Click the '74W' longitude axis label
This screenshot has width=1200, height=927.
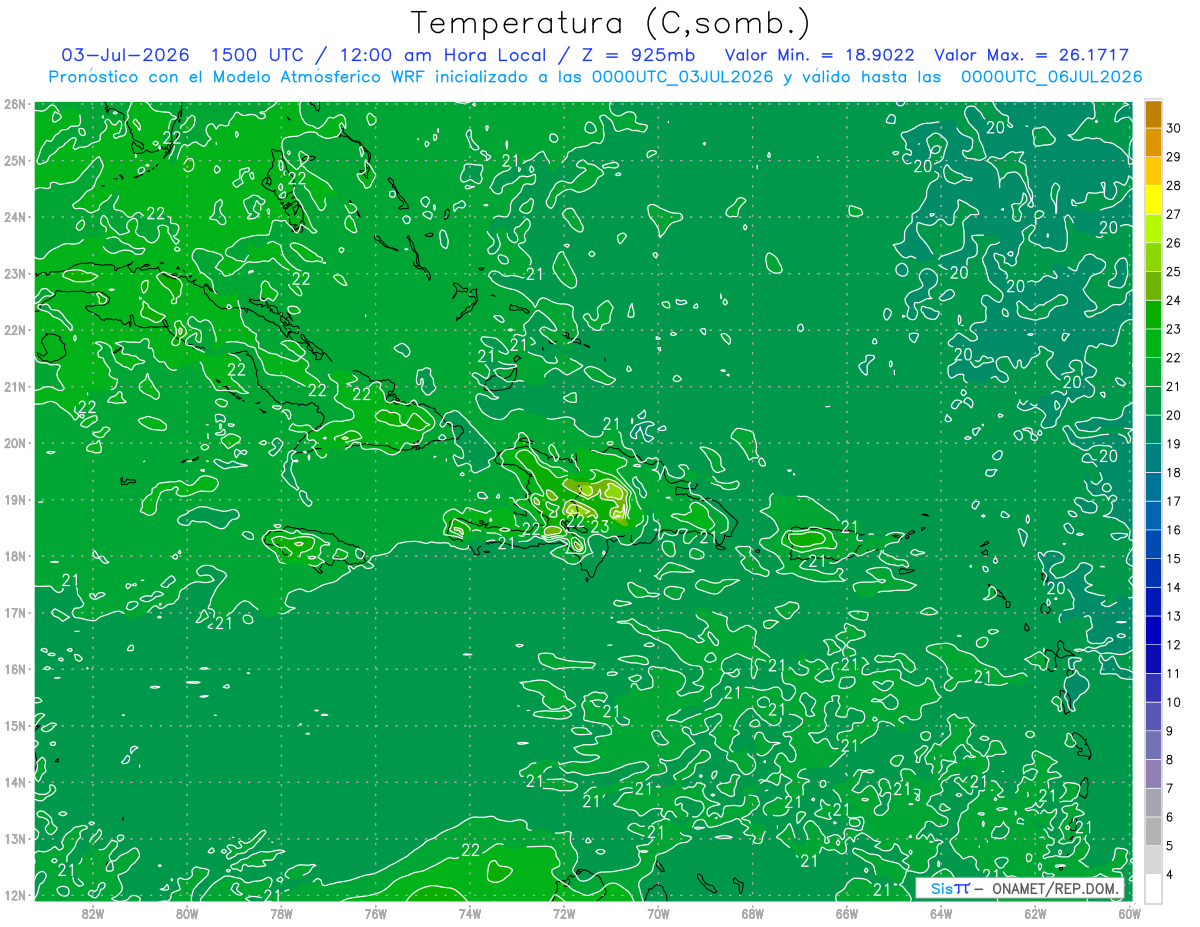click(x=470, y=913)
